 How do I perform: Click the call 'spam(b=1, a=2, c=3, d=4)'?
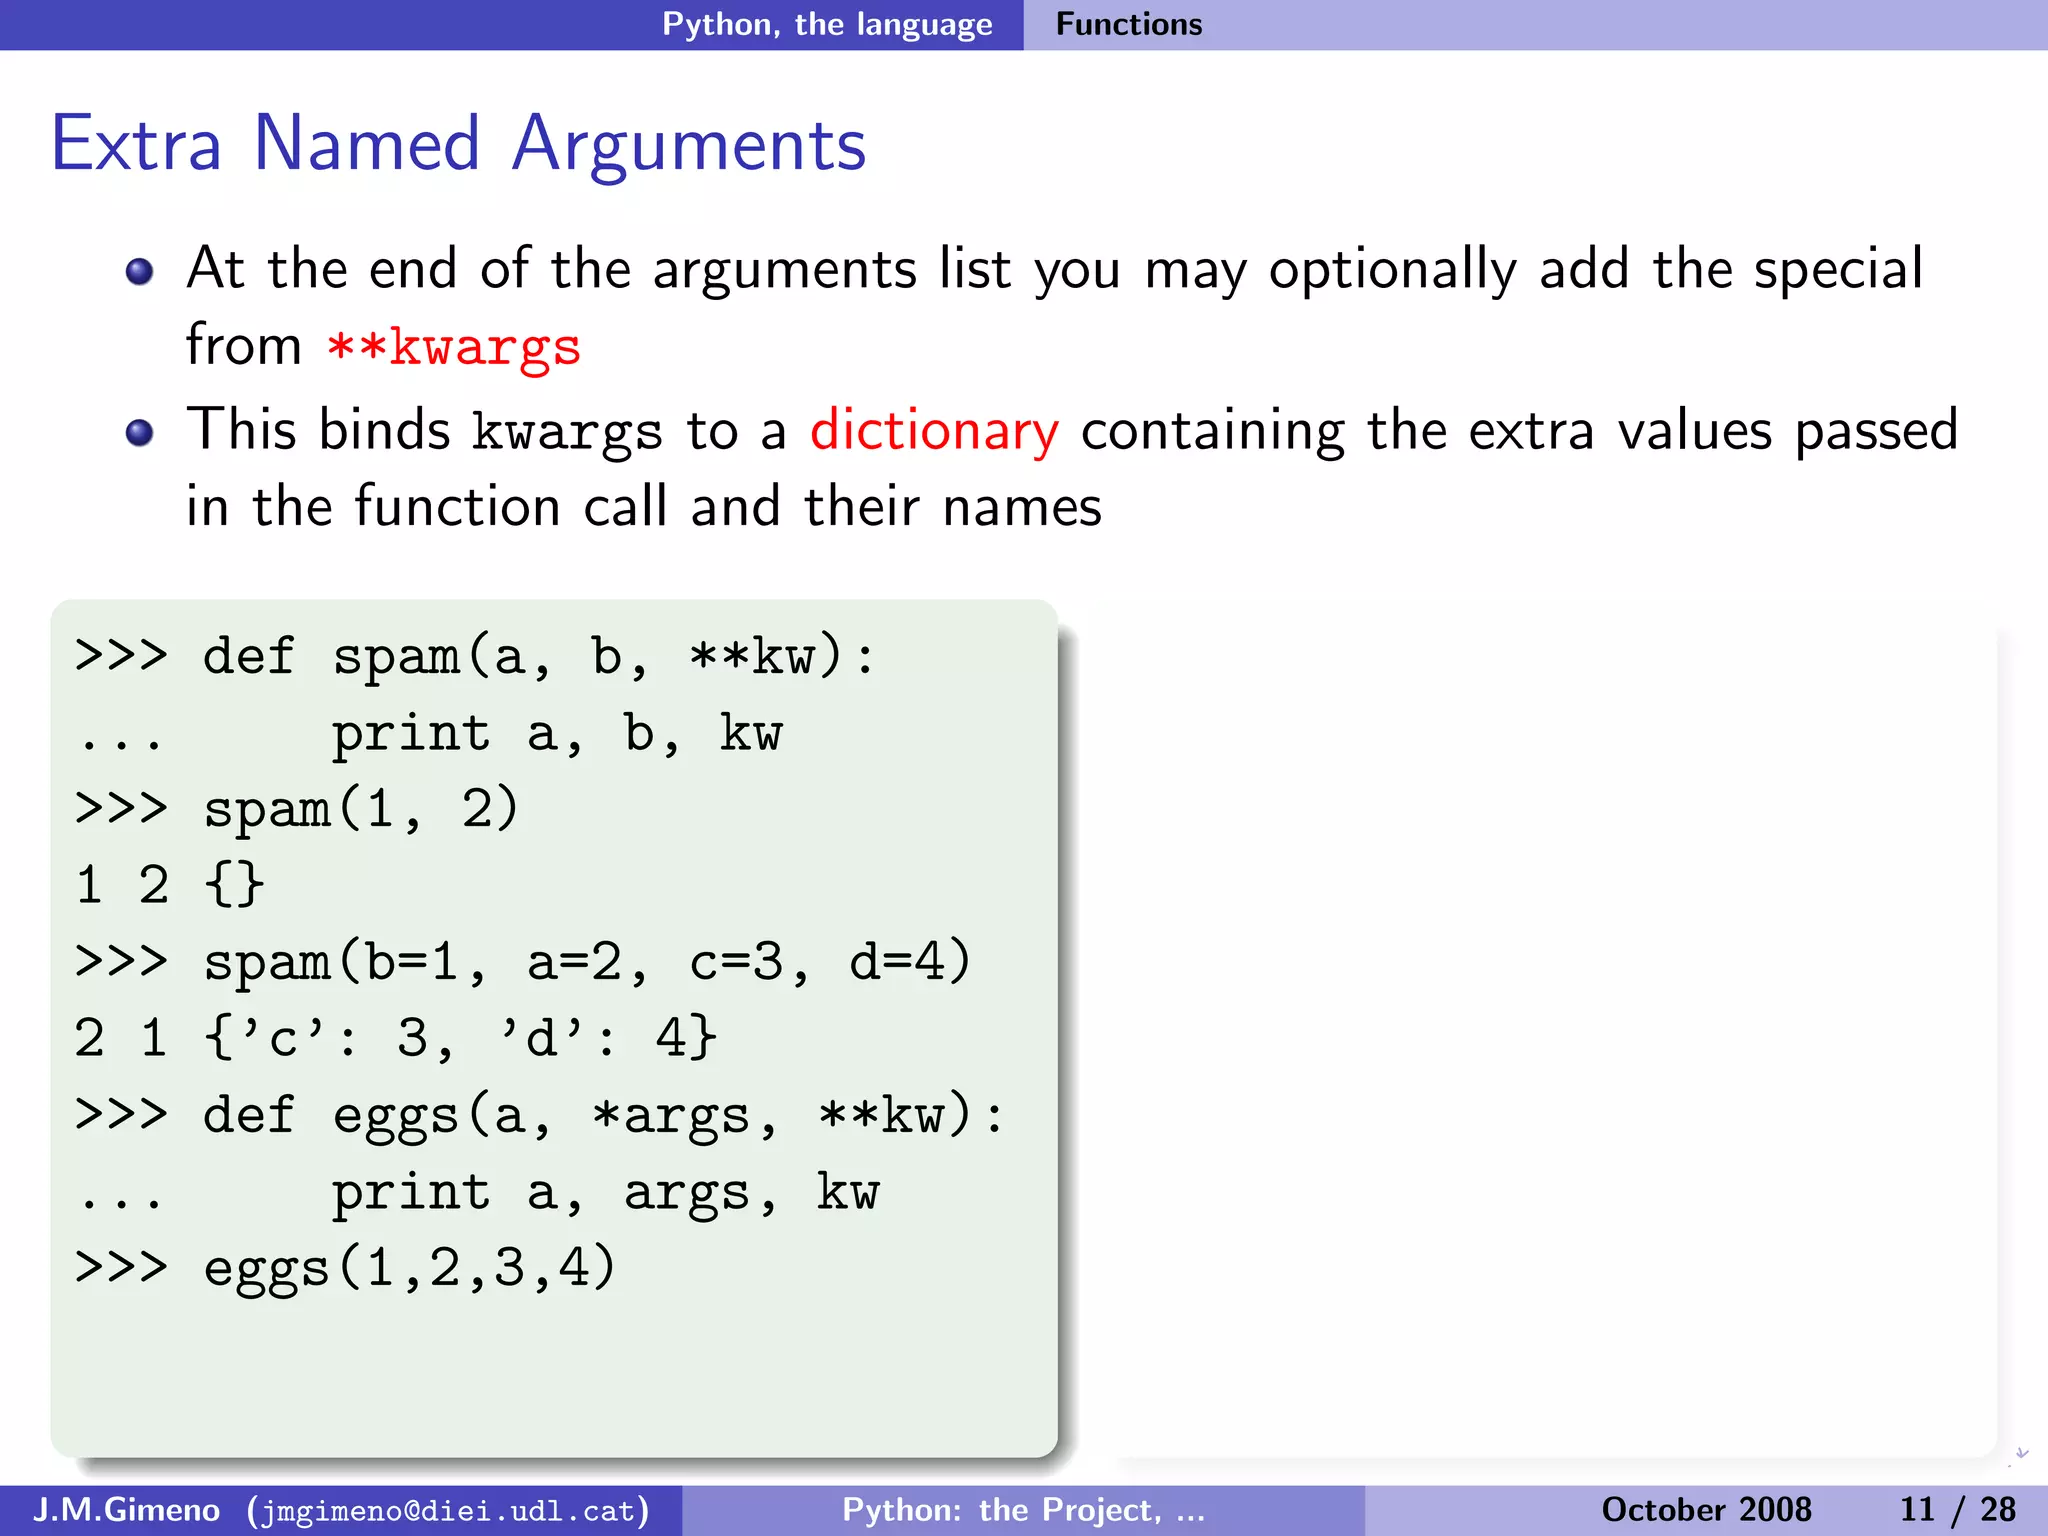[x=587, y=962]
